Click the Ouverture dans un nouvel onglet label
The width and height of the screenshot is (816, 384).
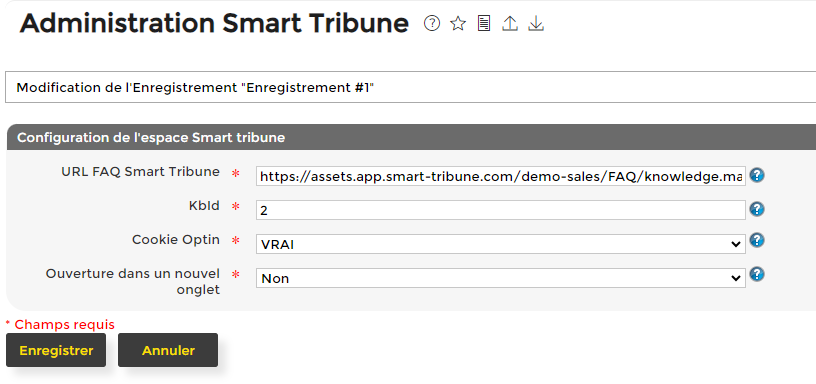tap(133, 281)
